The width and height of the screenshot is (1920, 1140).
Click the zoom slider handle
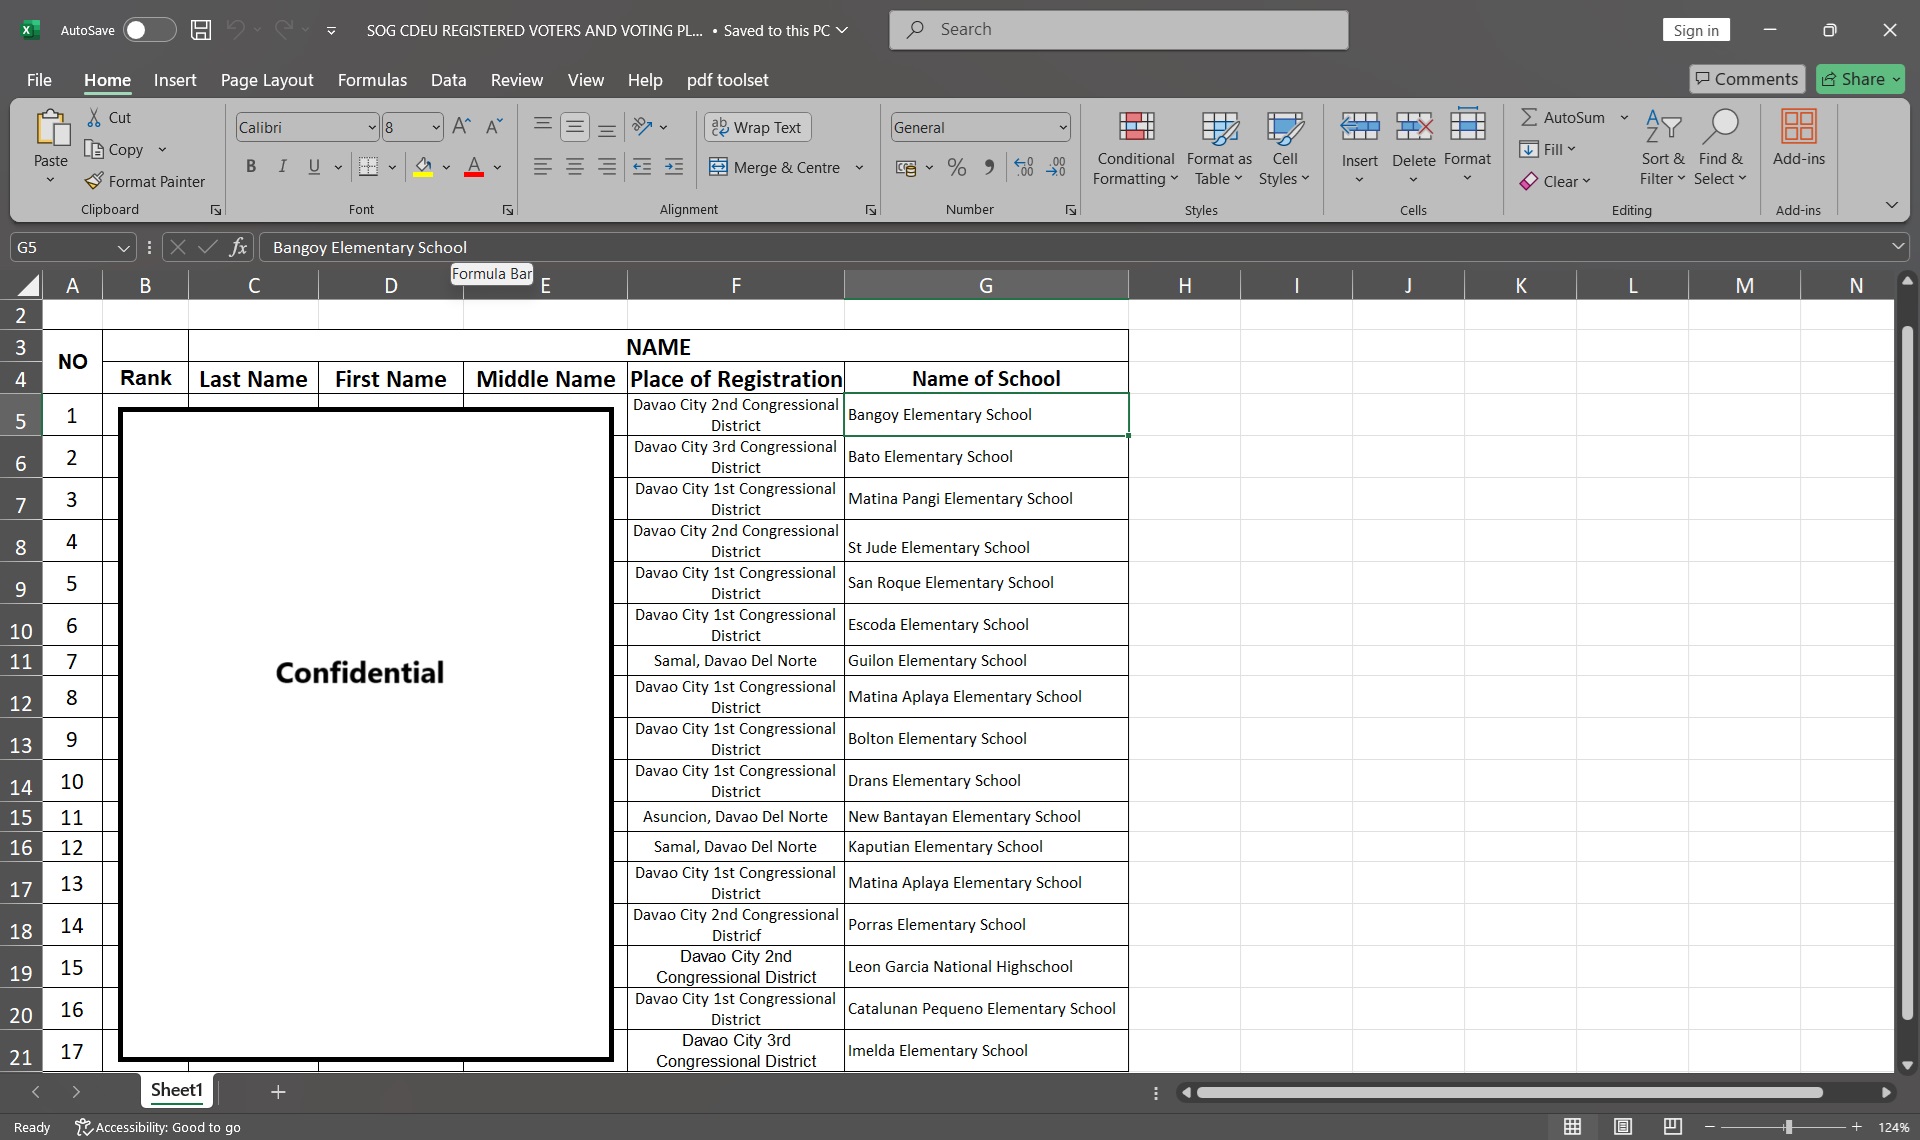[1788, 1127]
